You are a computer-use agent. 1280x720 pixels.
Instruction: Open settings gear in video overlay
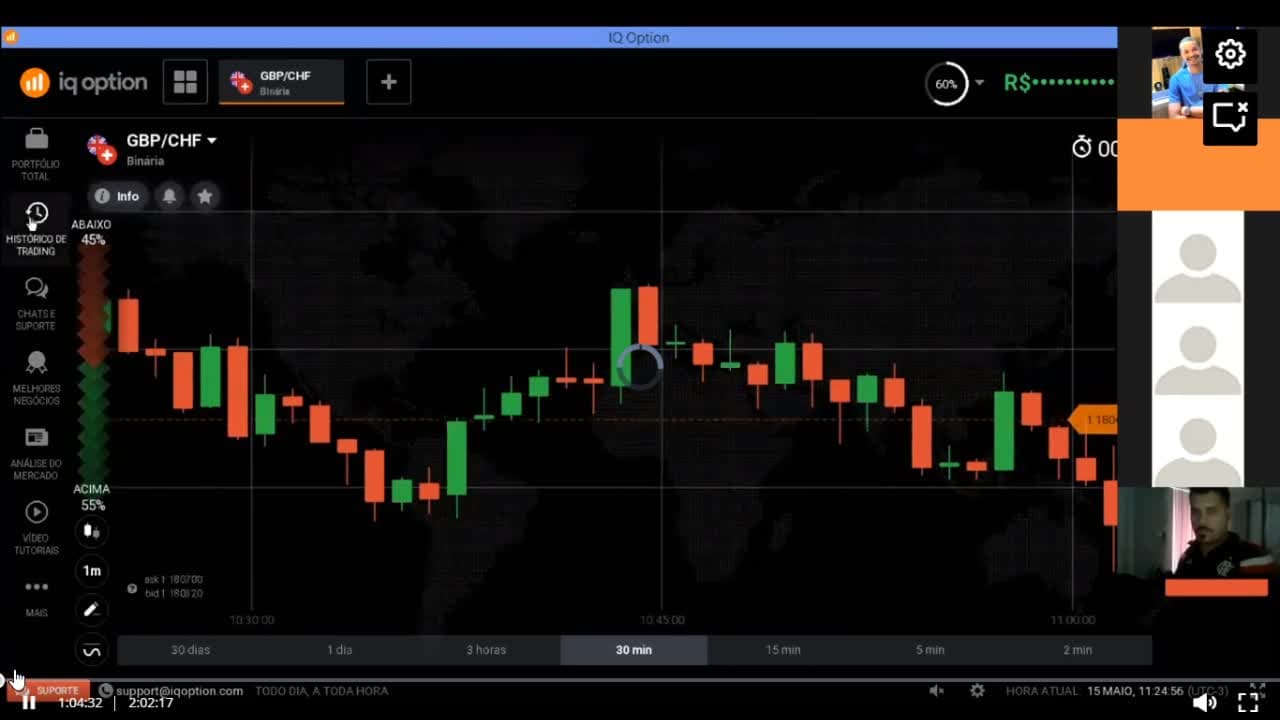pos(1230,54)
